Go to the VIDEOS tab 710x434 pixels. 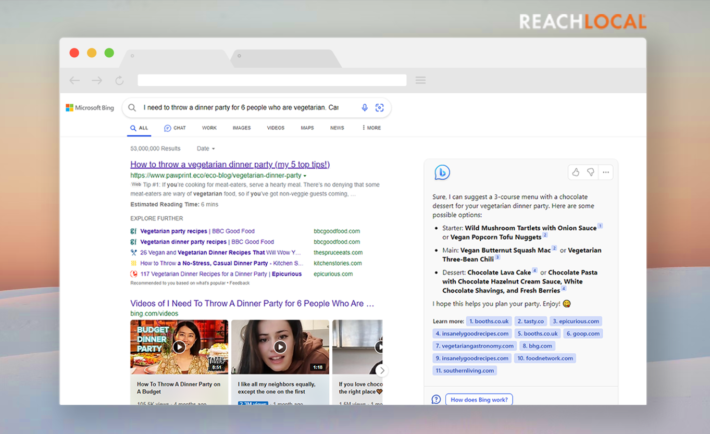[x=276, y=128]
